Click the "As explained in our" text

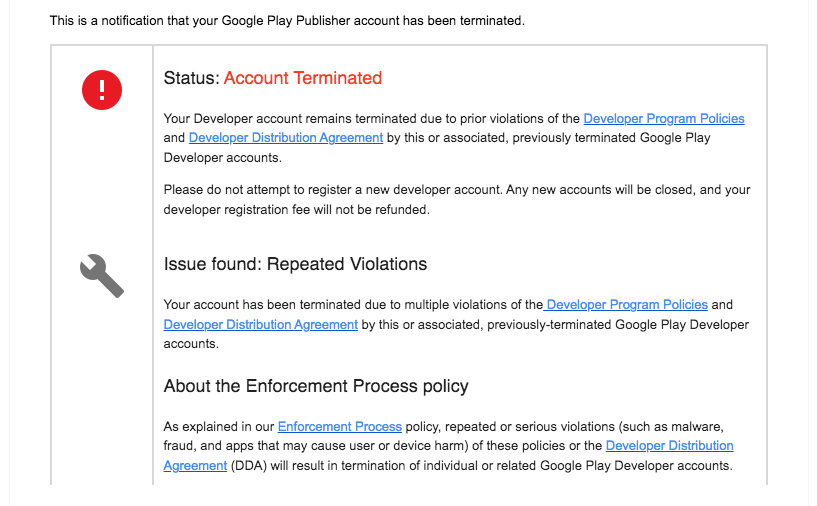(219, 426)
